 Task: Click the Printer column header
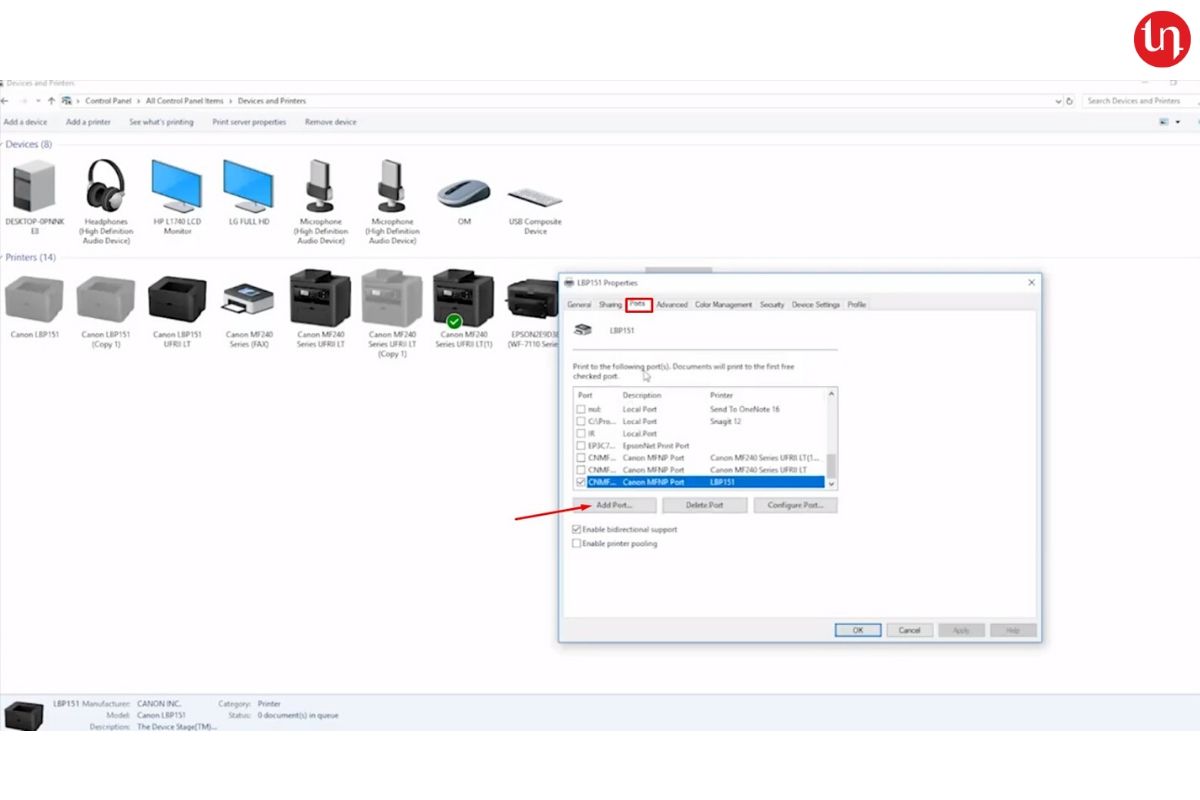722,396
